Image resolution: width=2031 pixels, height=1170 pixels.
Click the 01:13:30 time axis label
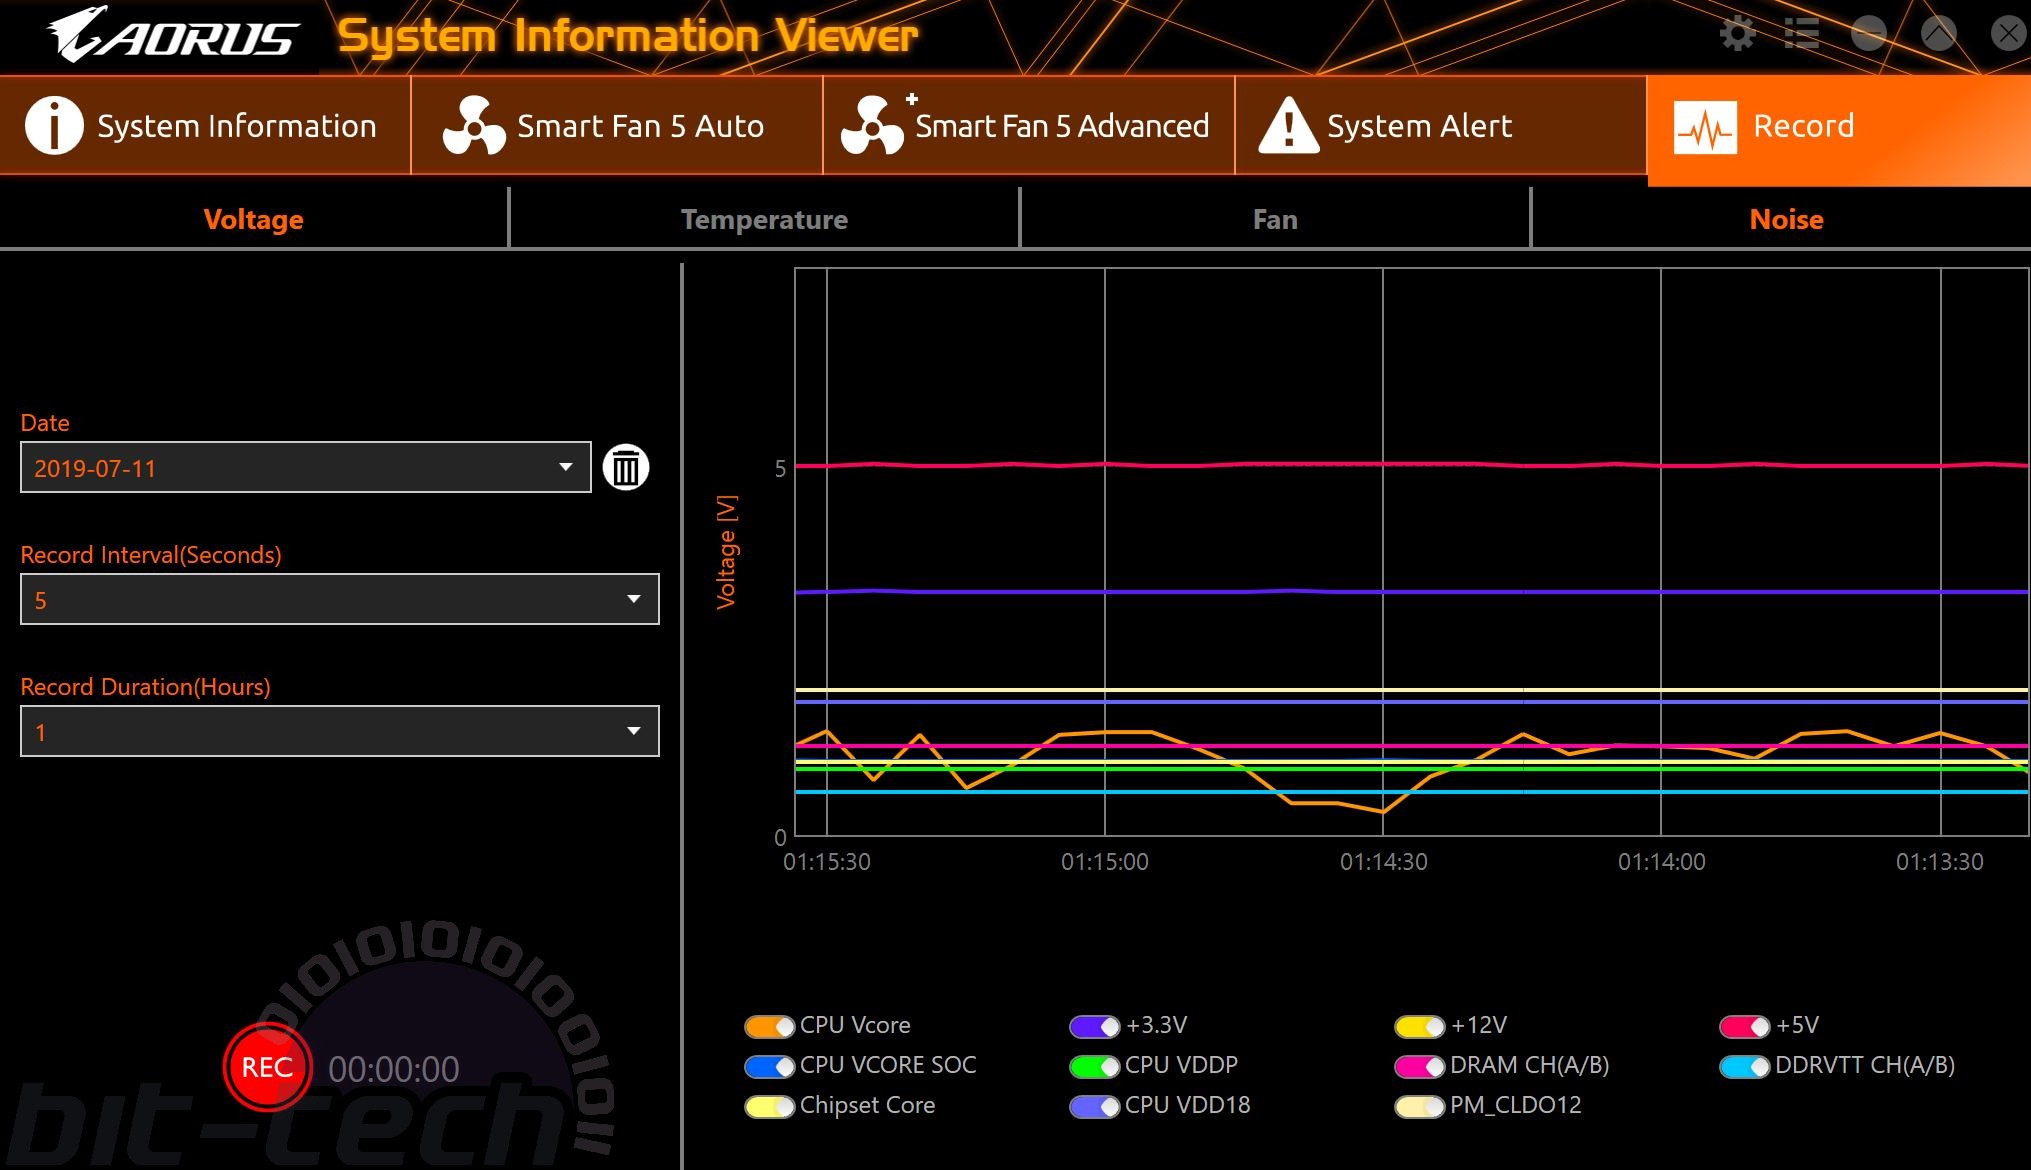pyautogui.click(x=1940, y=861)
